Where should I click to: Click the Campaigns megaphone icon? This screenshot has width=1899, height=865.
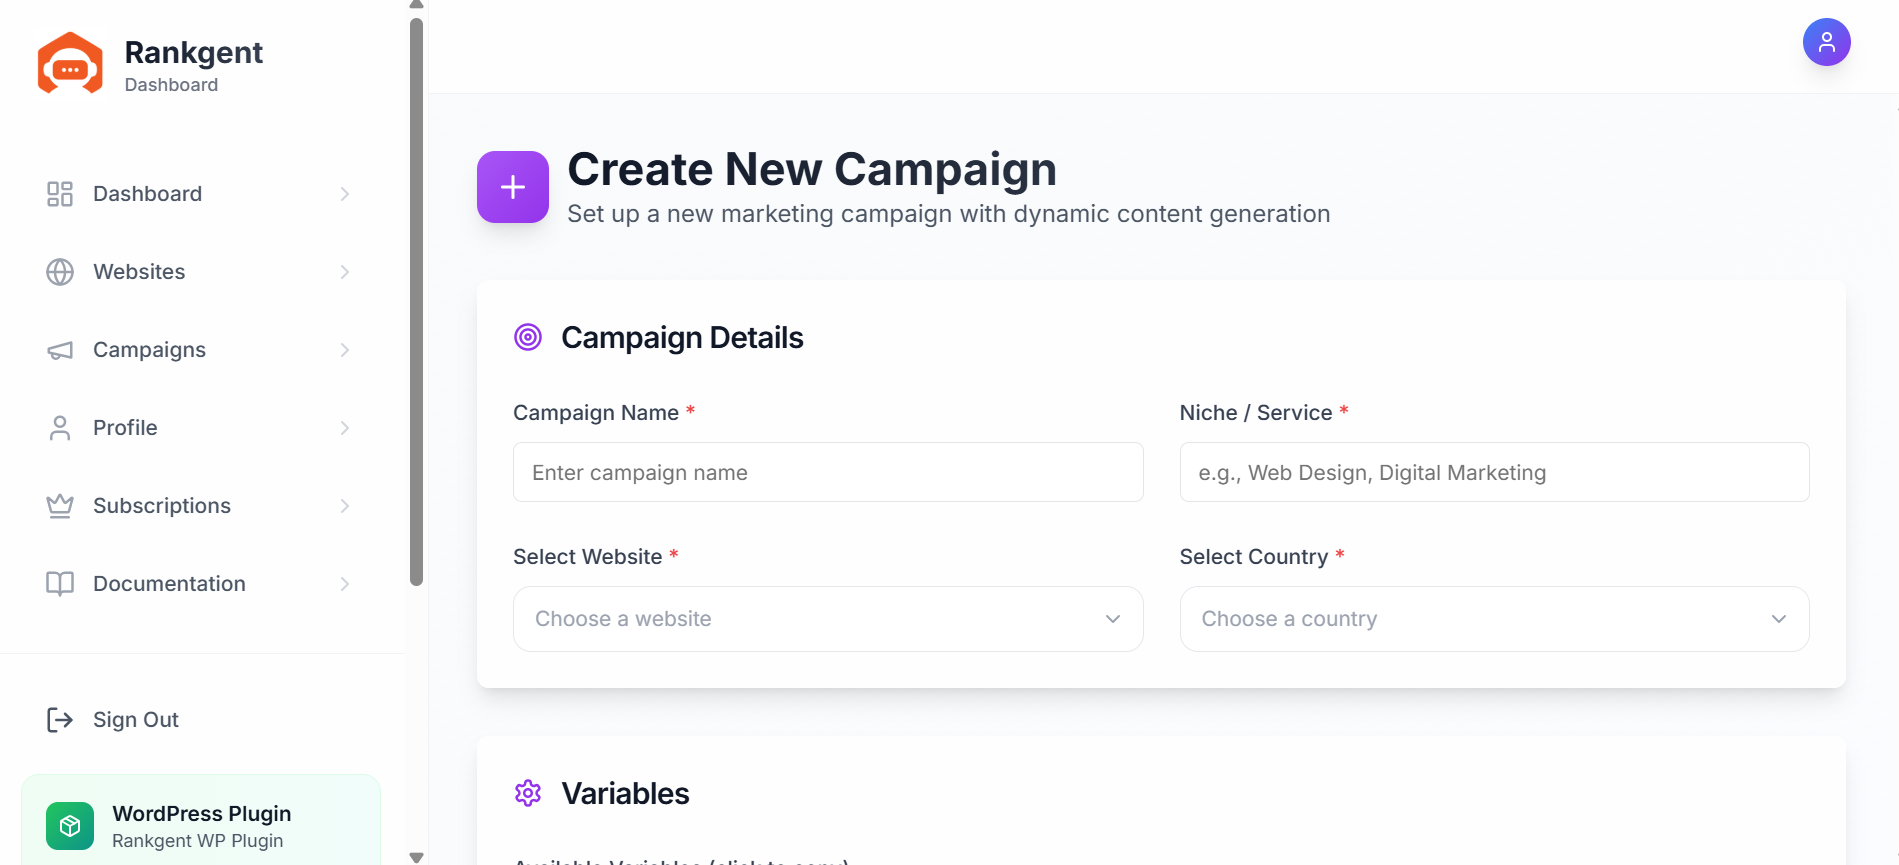coord(60,350)
